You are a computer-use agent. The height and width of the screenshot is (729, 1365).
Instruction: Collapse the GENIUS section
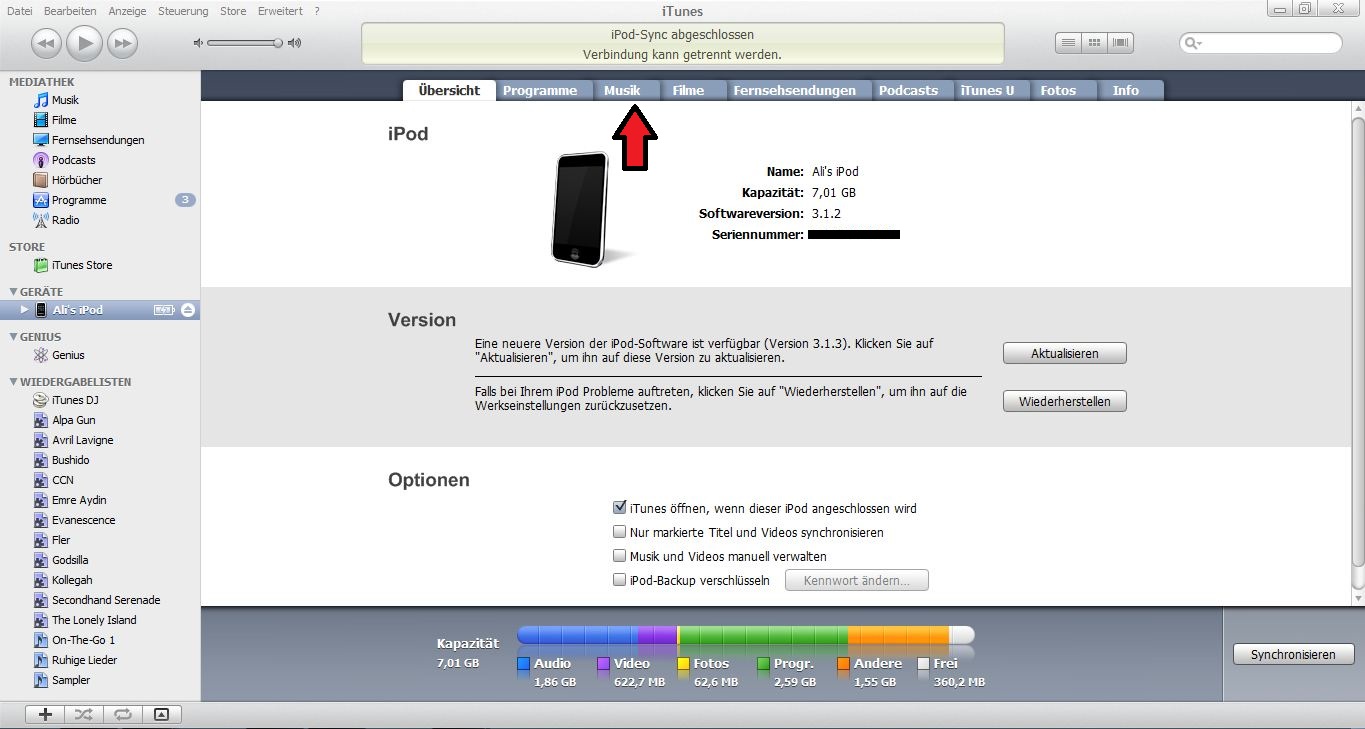click(x=12, y=337)
